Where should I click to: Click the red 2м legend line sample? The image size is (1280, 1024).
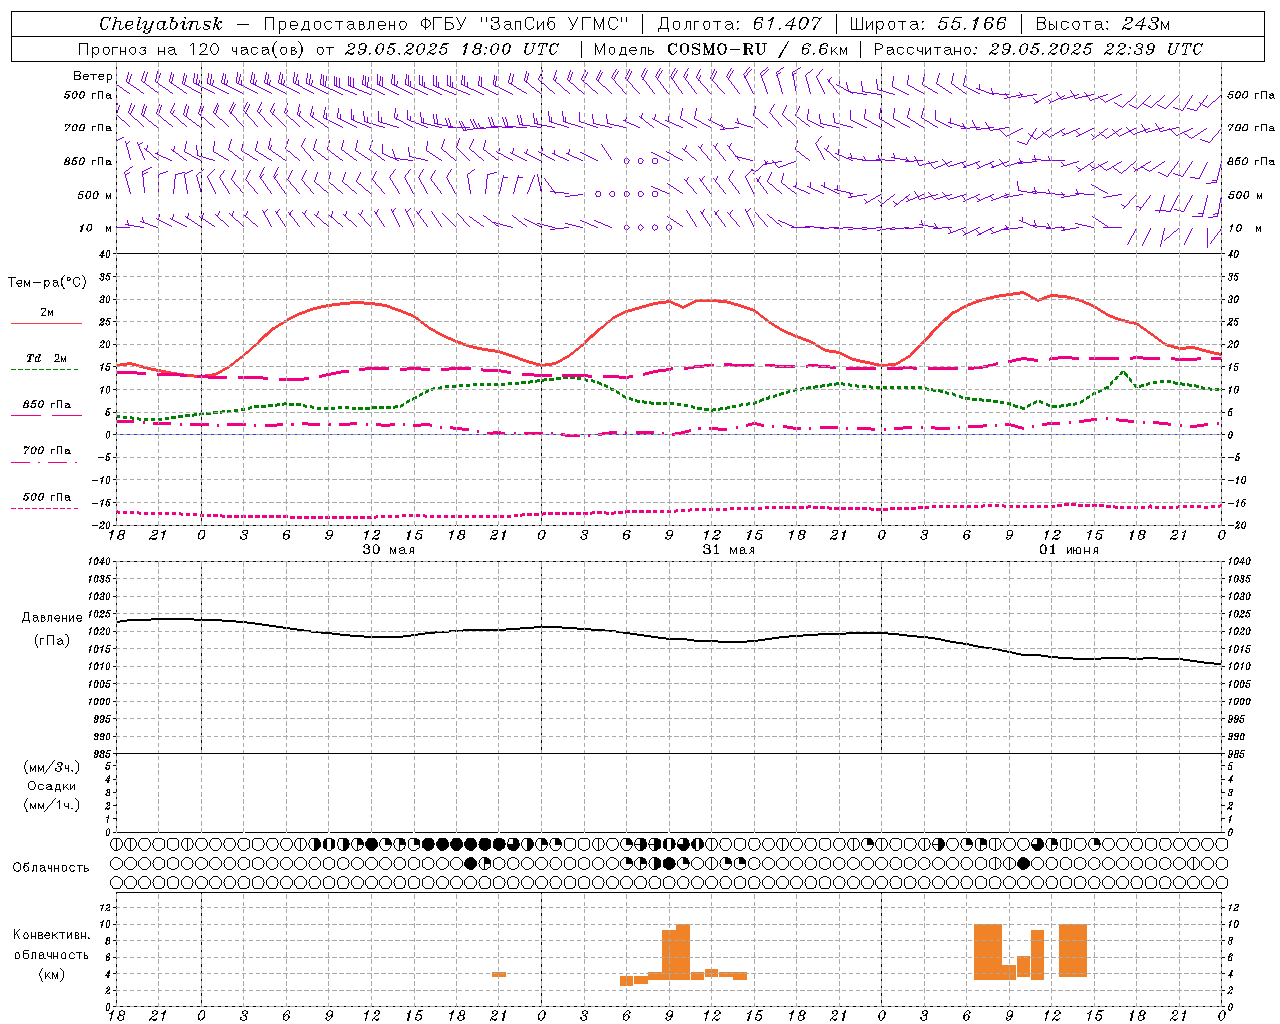pos(46,323)
